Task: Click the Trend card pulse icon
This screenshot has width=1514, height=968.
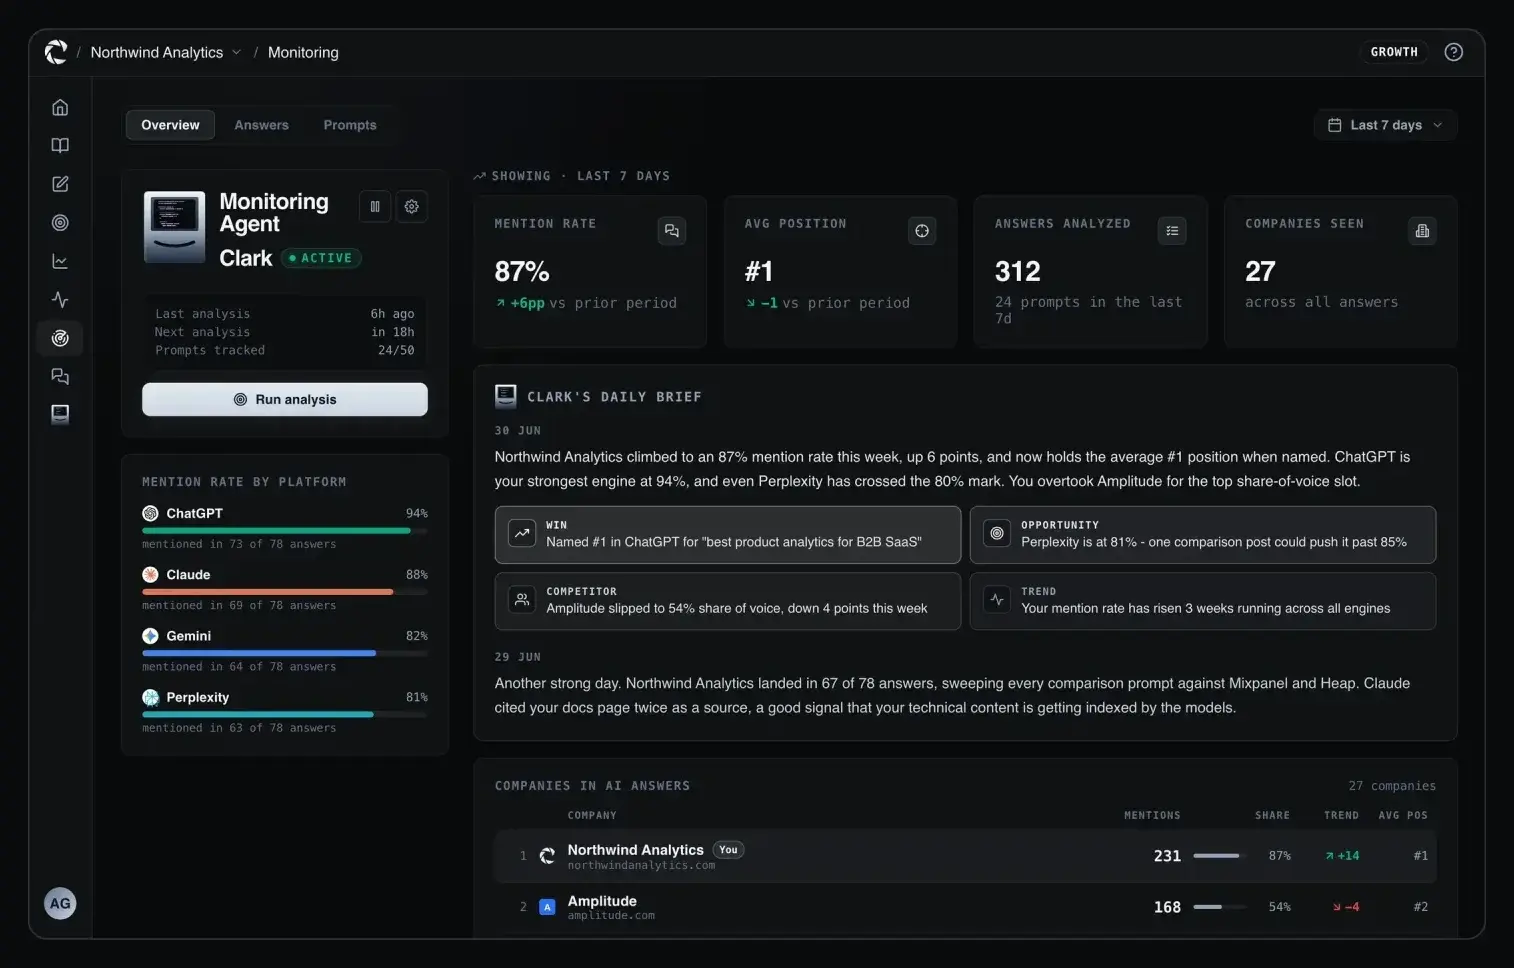Action: pos(997,600)
